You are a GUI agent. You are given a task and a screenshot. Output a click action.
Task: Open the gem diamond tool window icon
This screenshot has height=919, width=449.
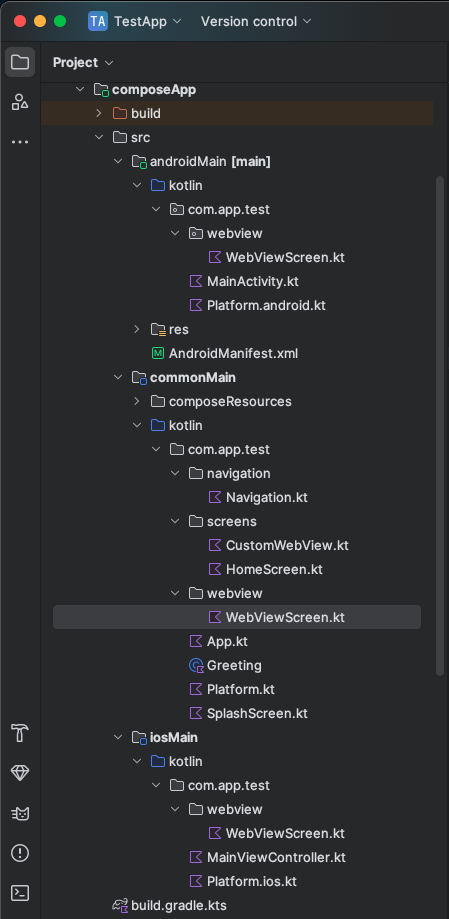pos(20,773)
